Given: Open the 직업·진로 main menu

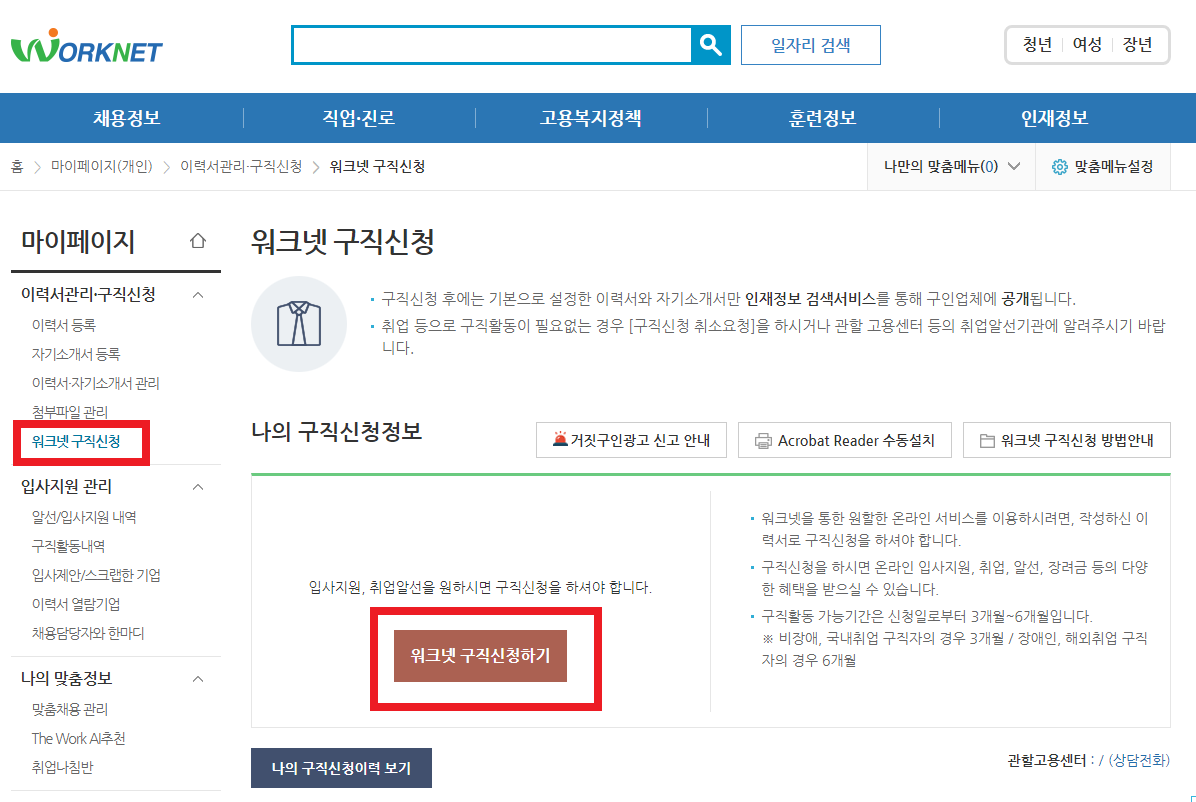Looking at the screenshot, I should click(358, 118).
